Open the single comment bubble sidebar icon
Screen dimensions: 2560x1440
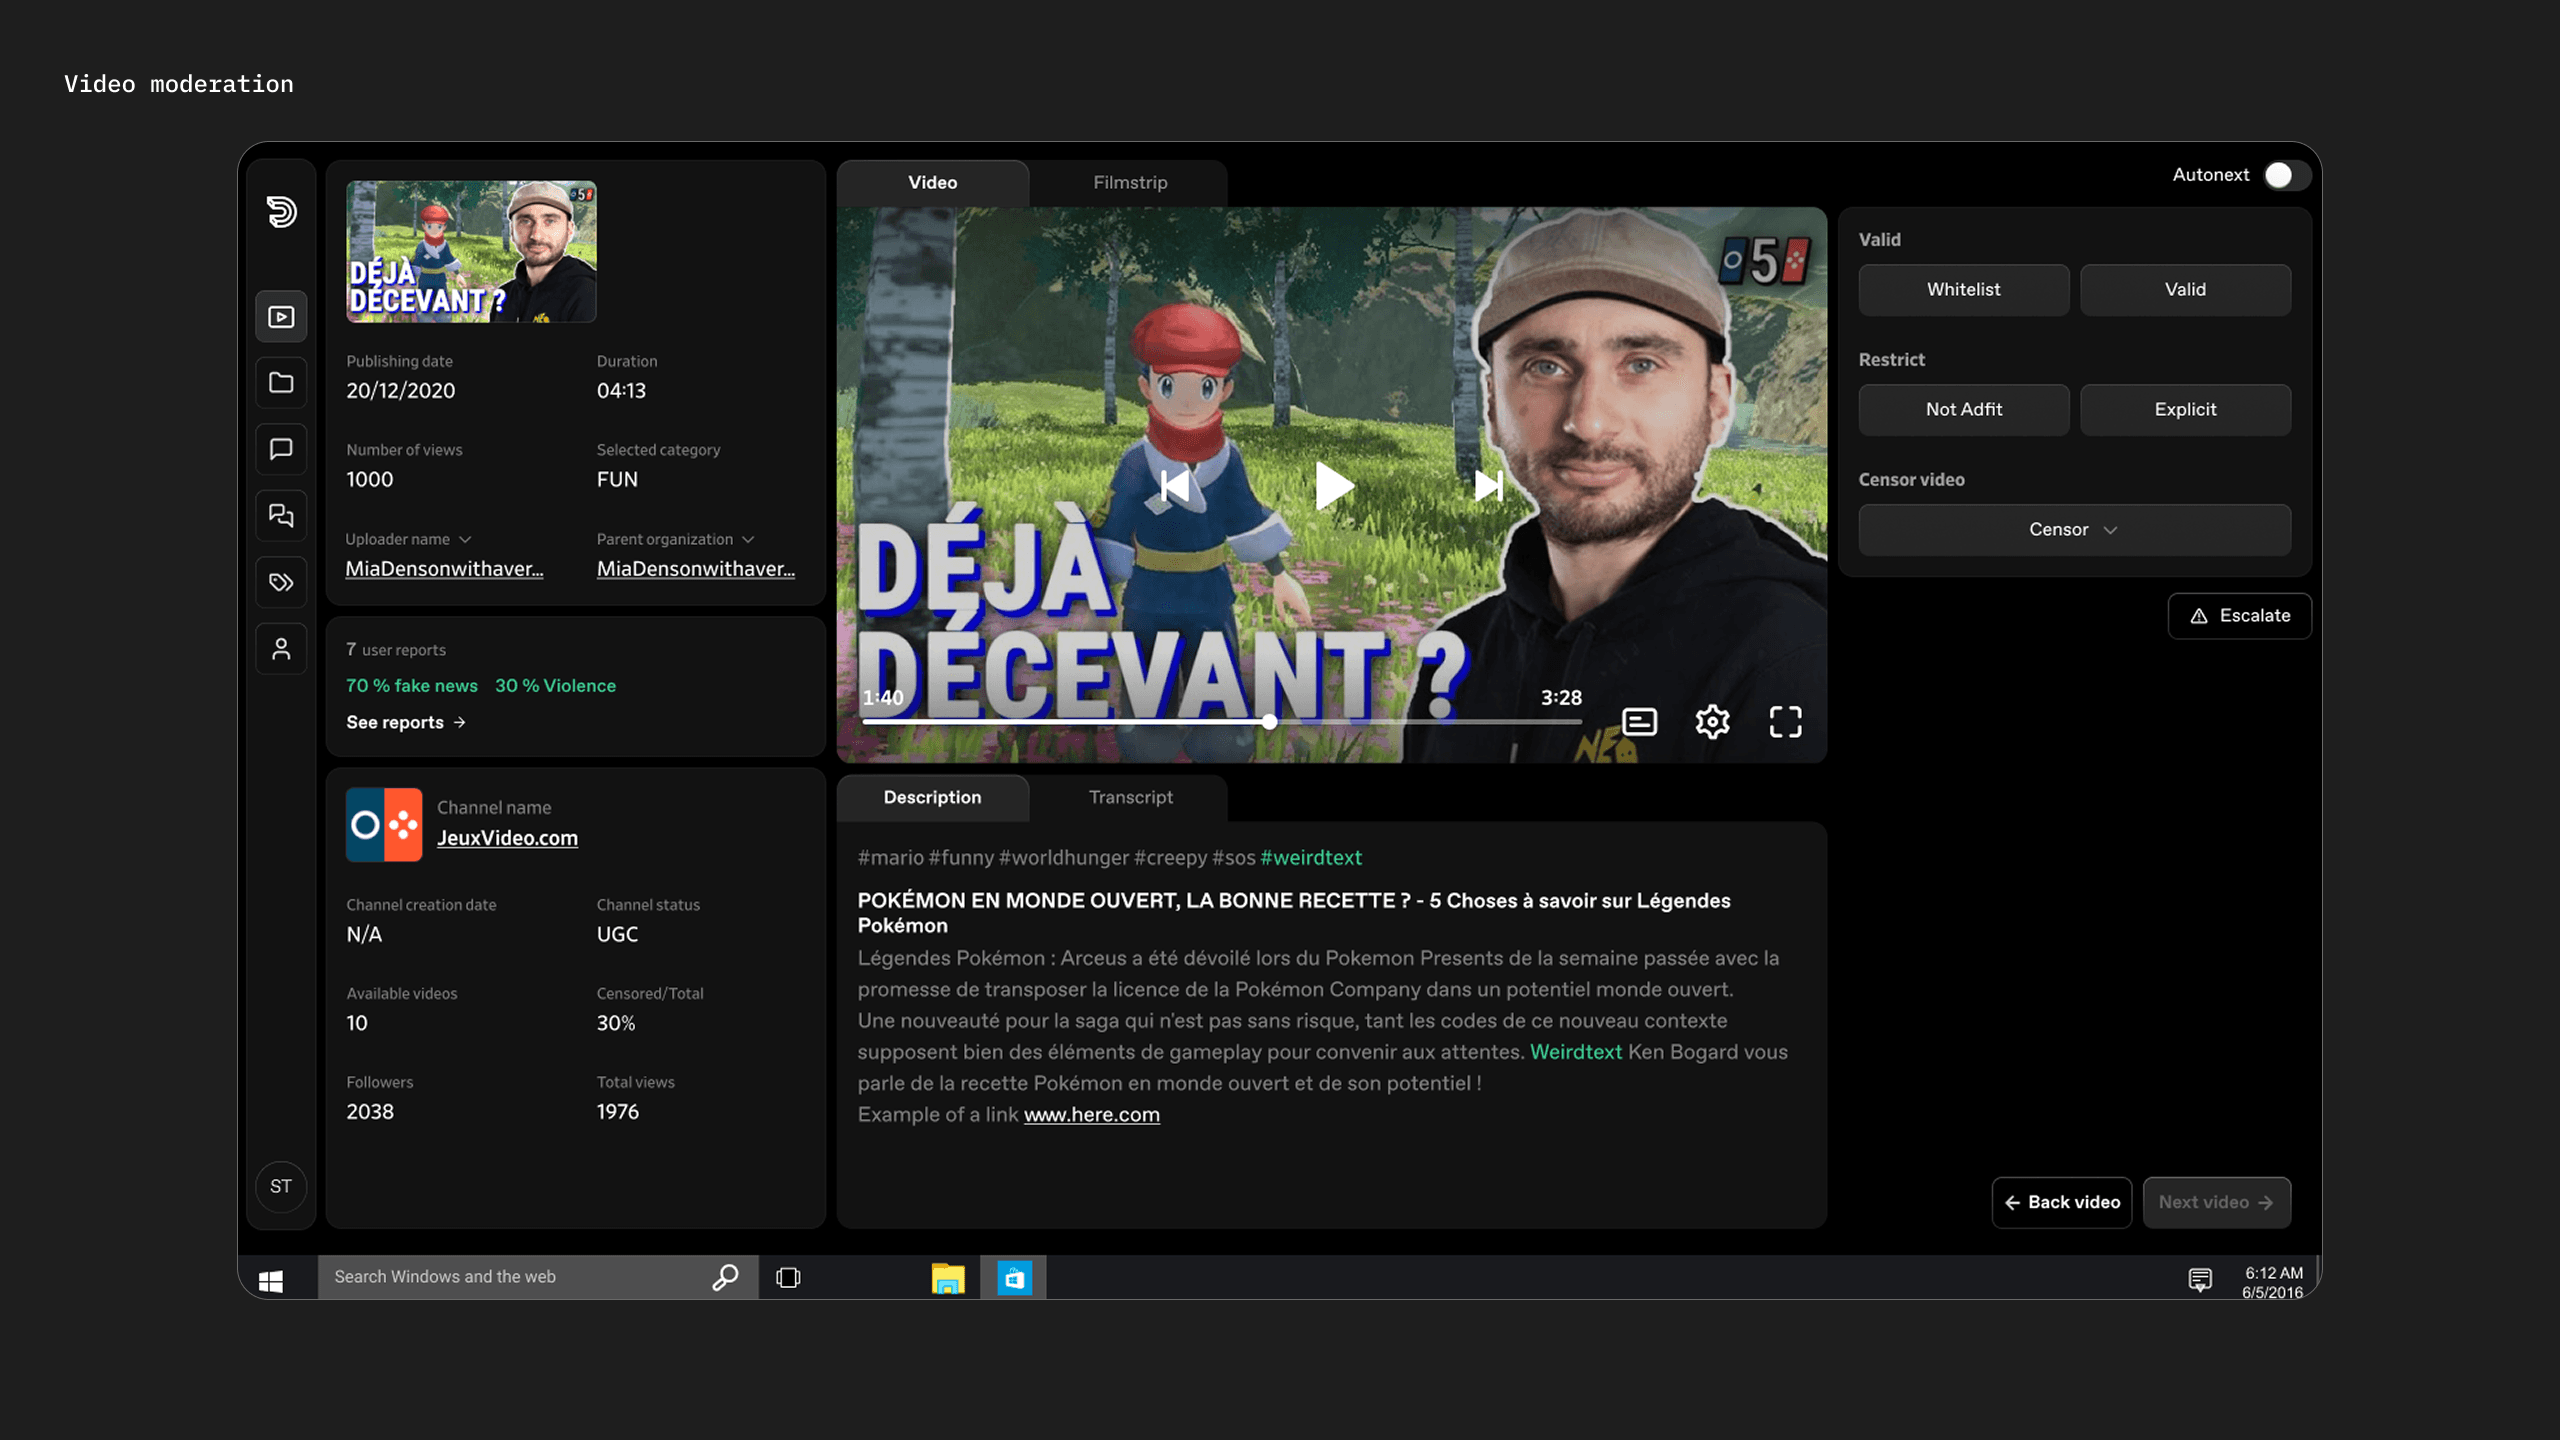tap(281, 449)
